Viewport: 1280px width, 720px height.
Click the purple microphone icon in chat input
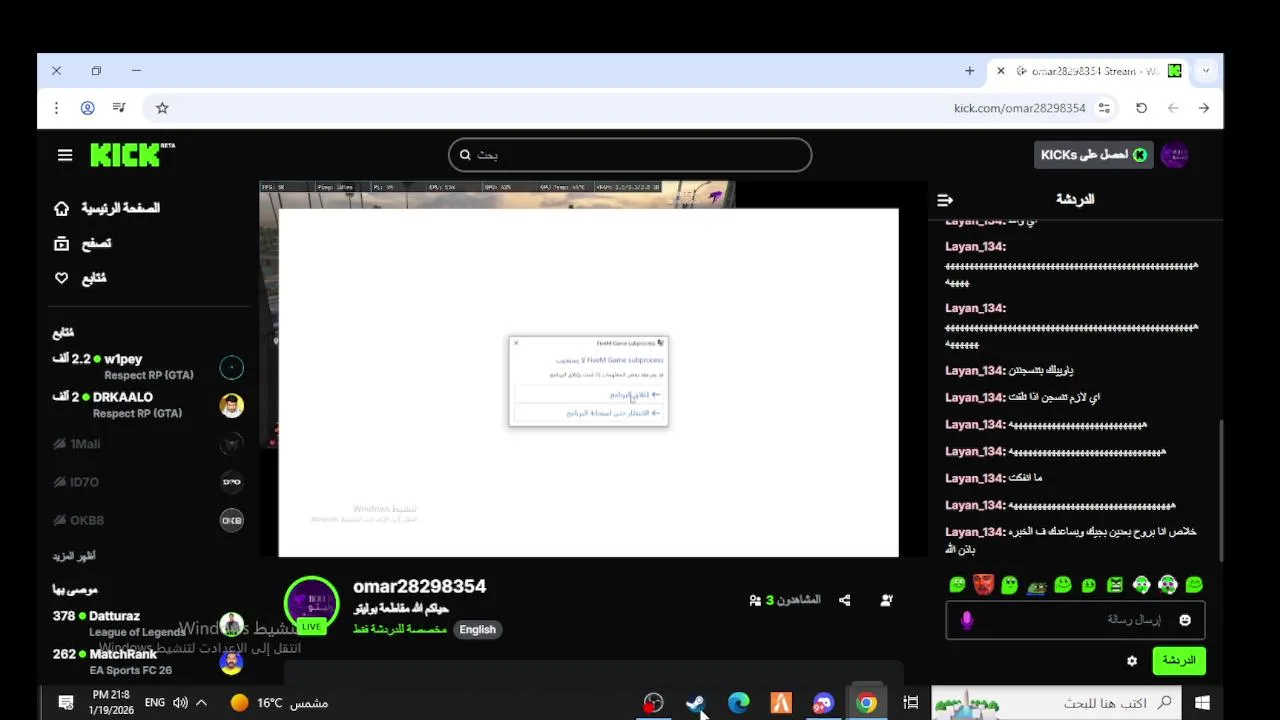(x=966, y=620)
